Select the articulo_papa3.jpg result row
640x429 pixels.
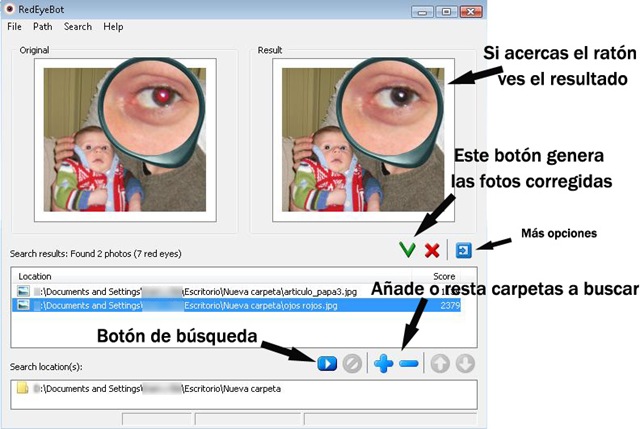(237, 291)
